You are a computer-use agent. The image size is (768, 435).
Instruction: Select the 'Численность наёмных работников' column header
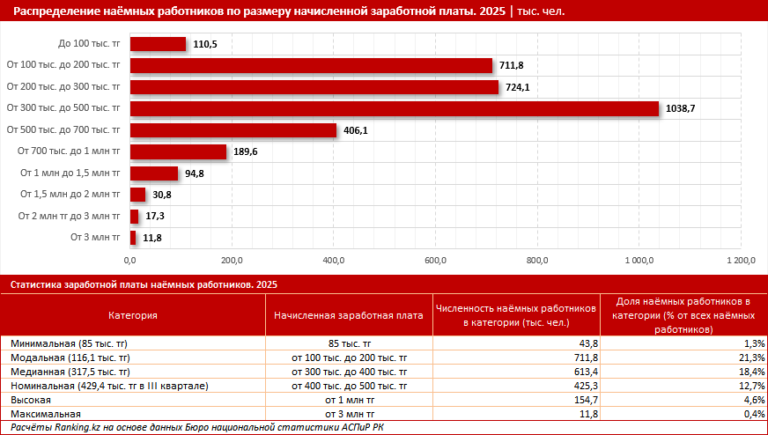point(516,314)
